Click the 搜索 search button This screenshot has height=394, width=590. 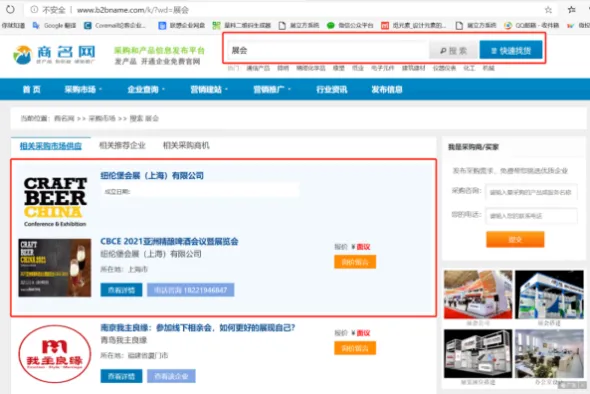(453, 50)
